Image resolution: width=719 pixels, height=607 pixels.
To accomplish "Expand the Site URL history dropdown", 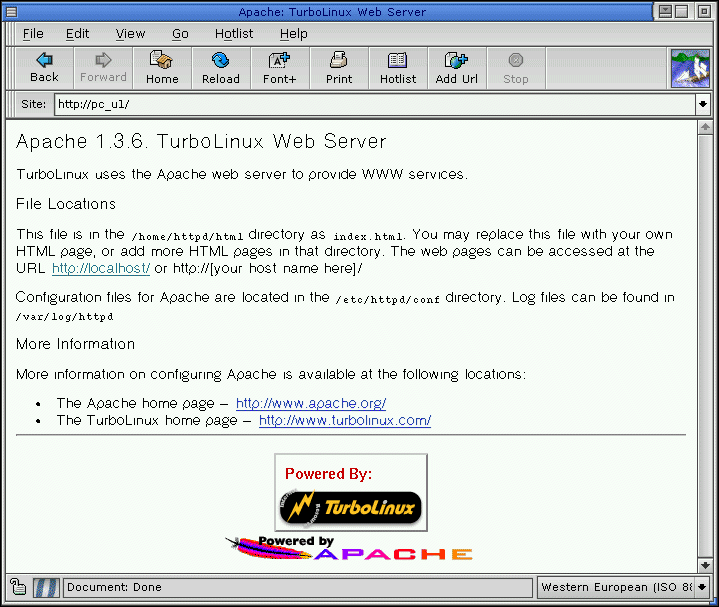I will [702, 104].
